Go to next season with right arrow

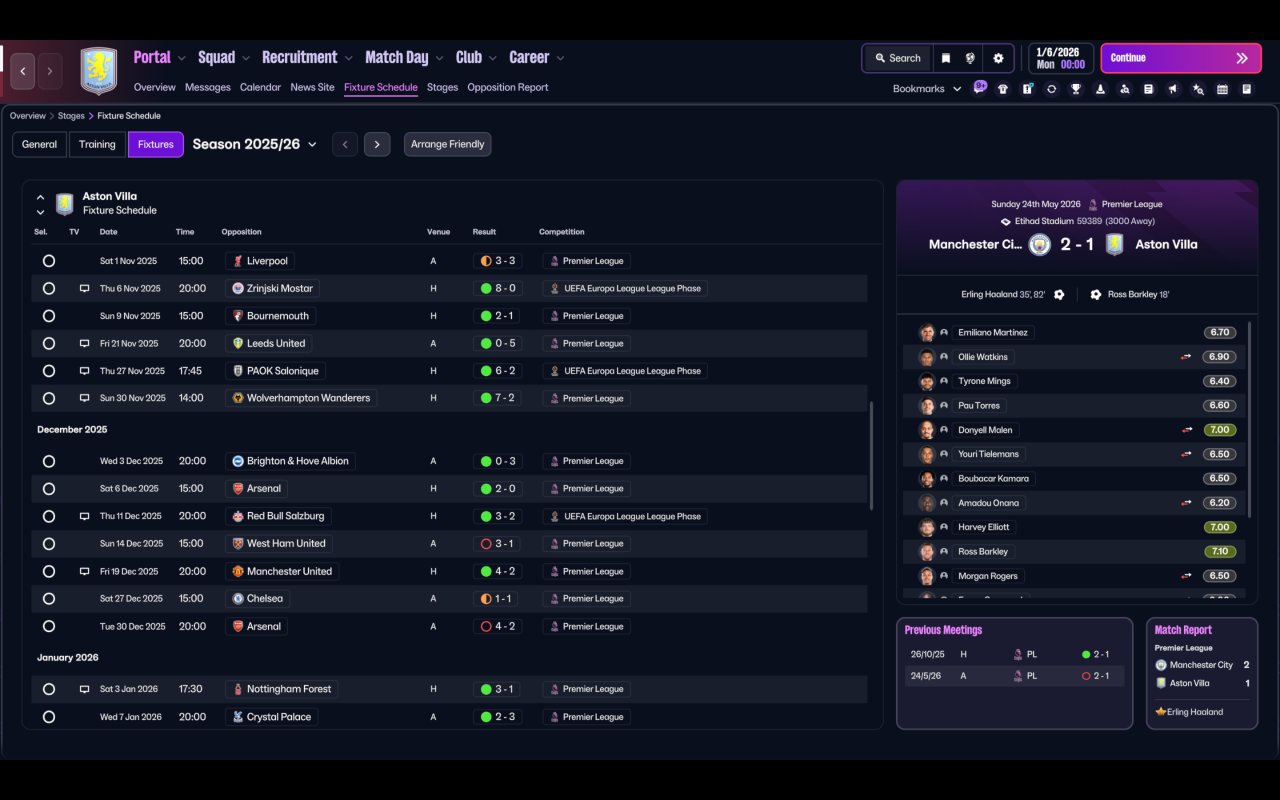[x=377, y=144]
